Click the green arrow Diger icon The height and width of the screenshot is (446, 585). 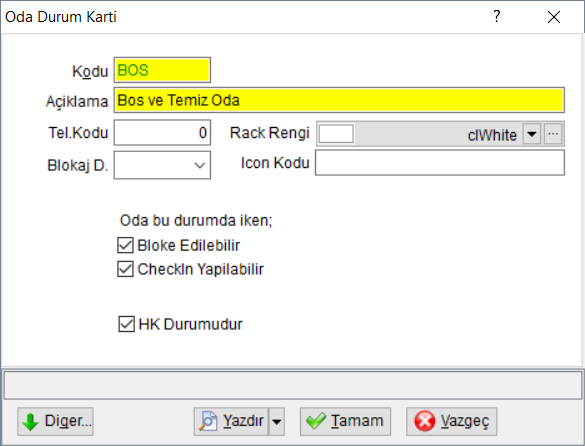click(x=31, y=422)
